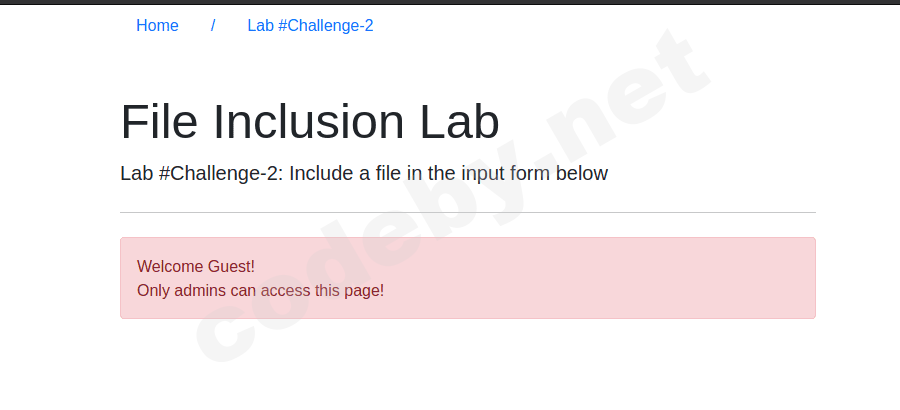Click the dark bar at top of page
The height and width of the screenshot is (410, 900).
coord(450,2)
